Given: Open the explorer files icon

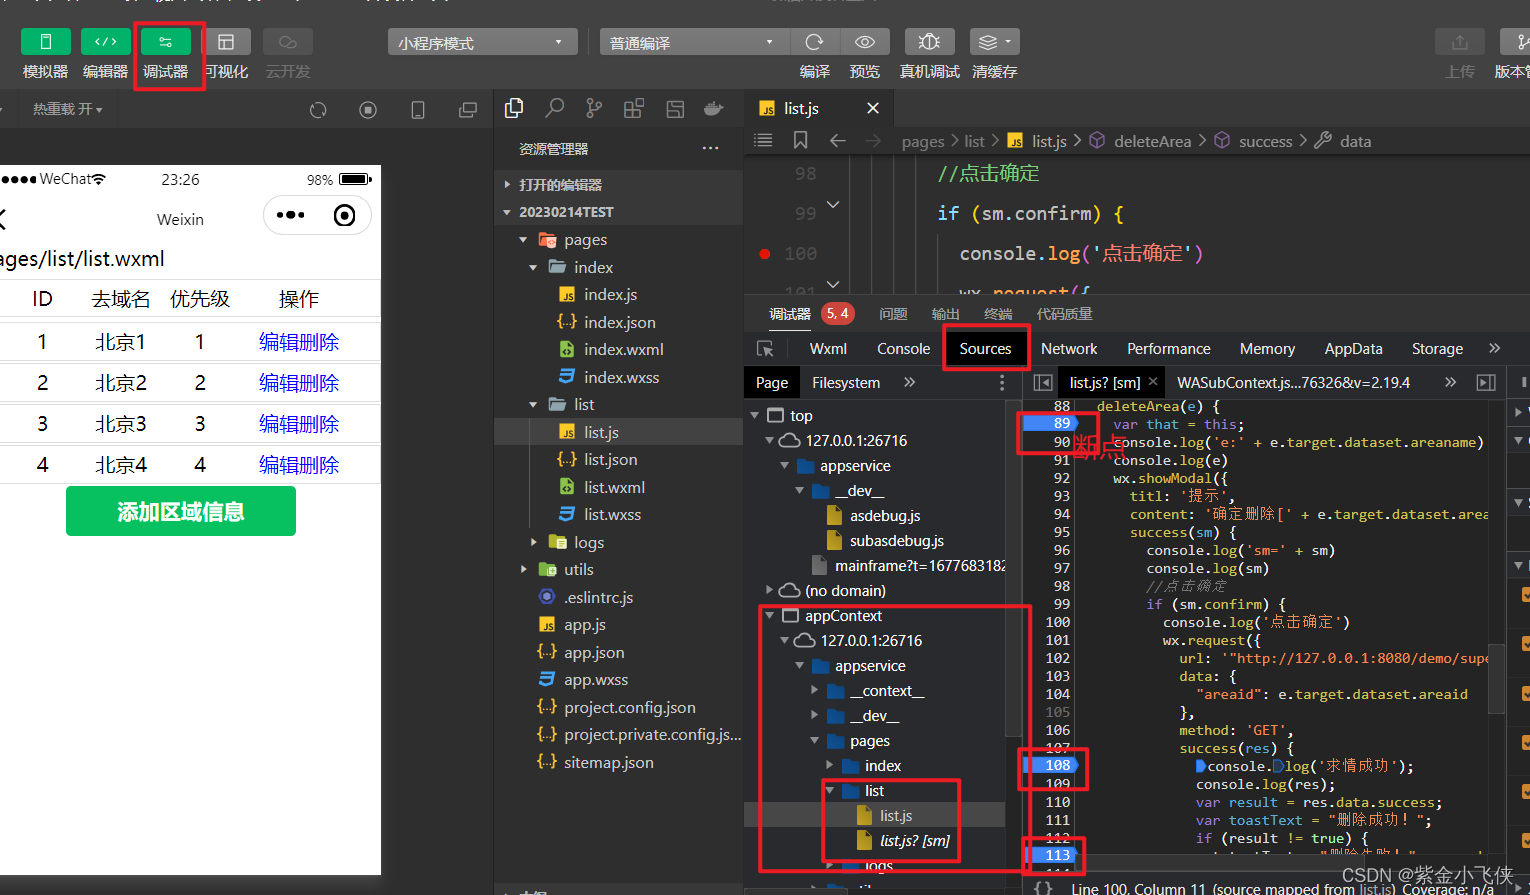Looking at the screenshot, I should coord(515,108).
